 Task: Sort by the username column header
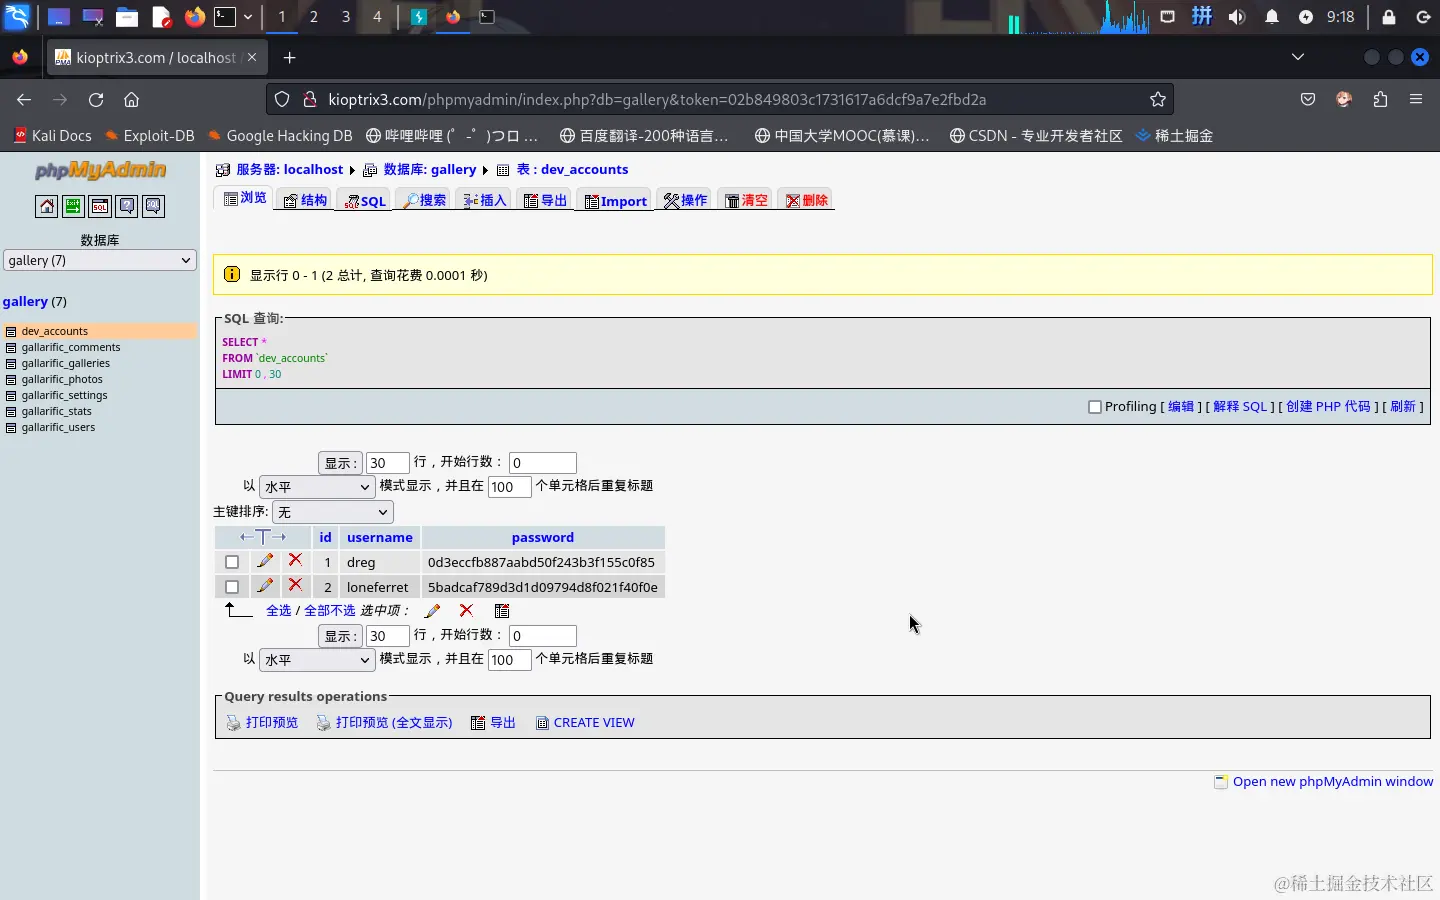[x=380, y=537]
